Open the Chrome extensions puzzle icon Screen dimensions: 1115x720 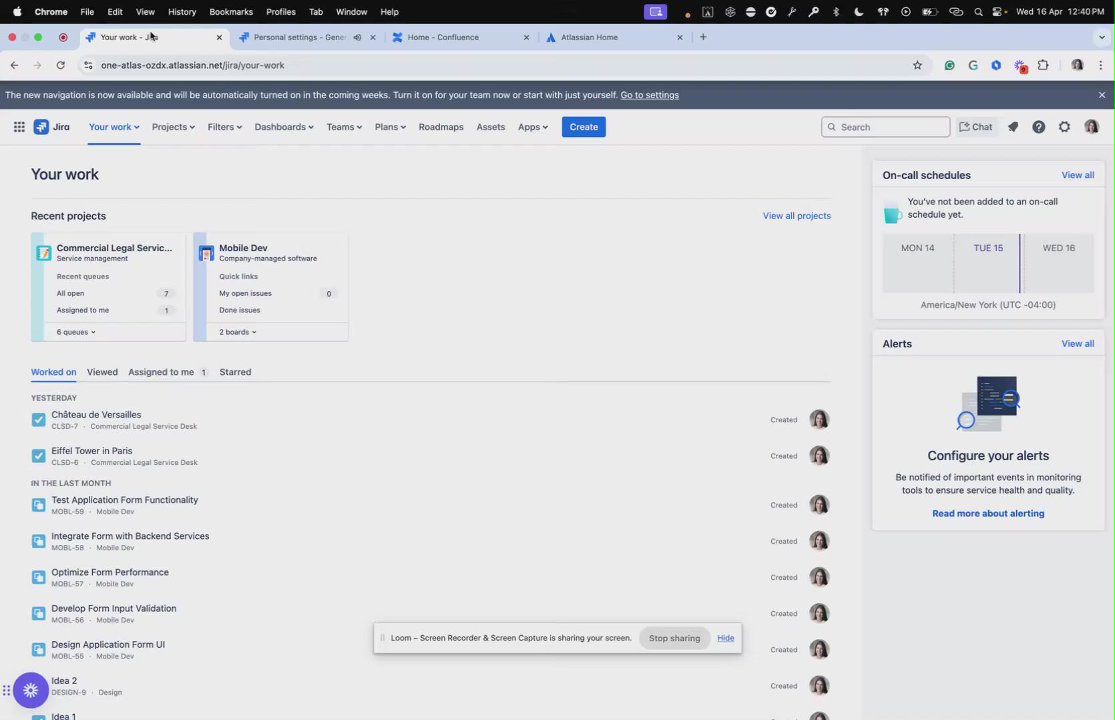pyautogui.click(x=1042, y=65)
